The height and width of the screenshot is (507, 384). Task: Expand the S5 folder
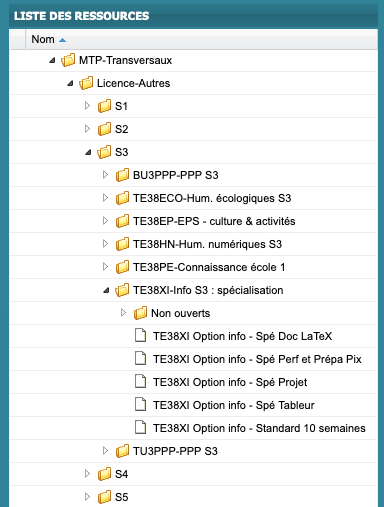click(87, 497)
